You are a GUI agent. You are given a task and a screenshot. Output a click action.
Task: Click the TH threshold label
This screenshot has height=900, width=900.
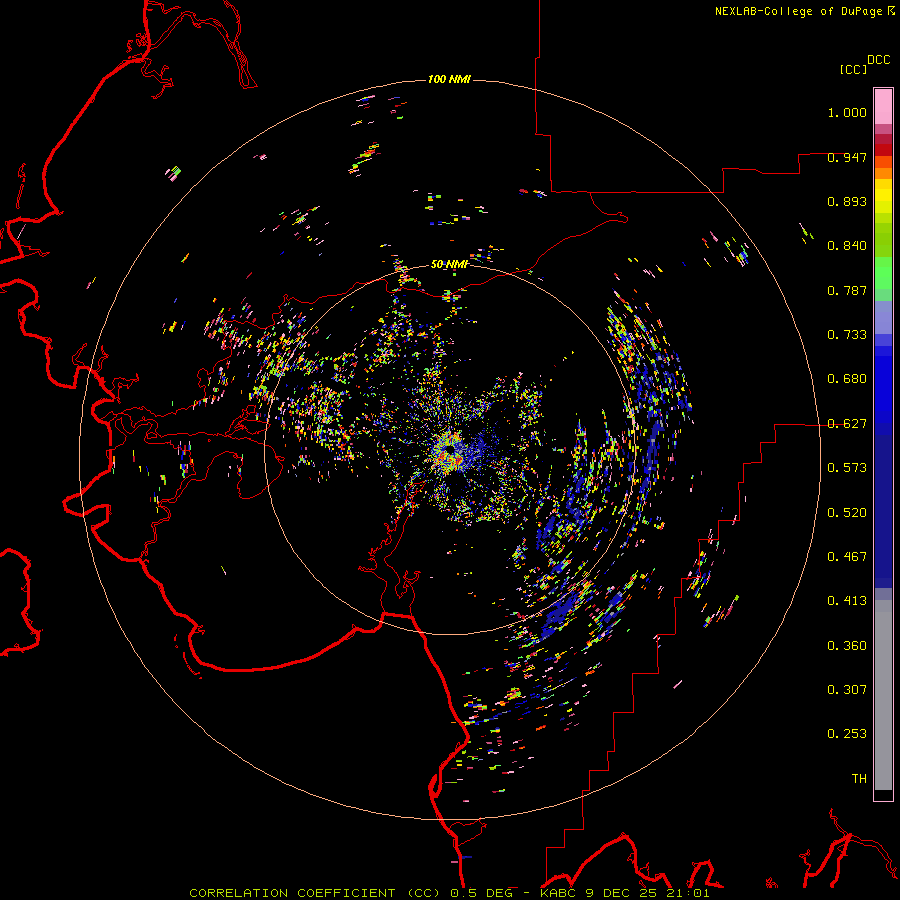click(859, 779)
